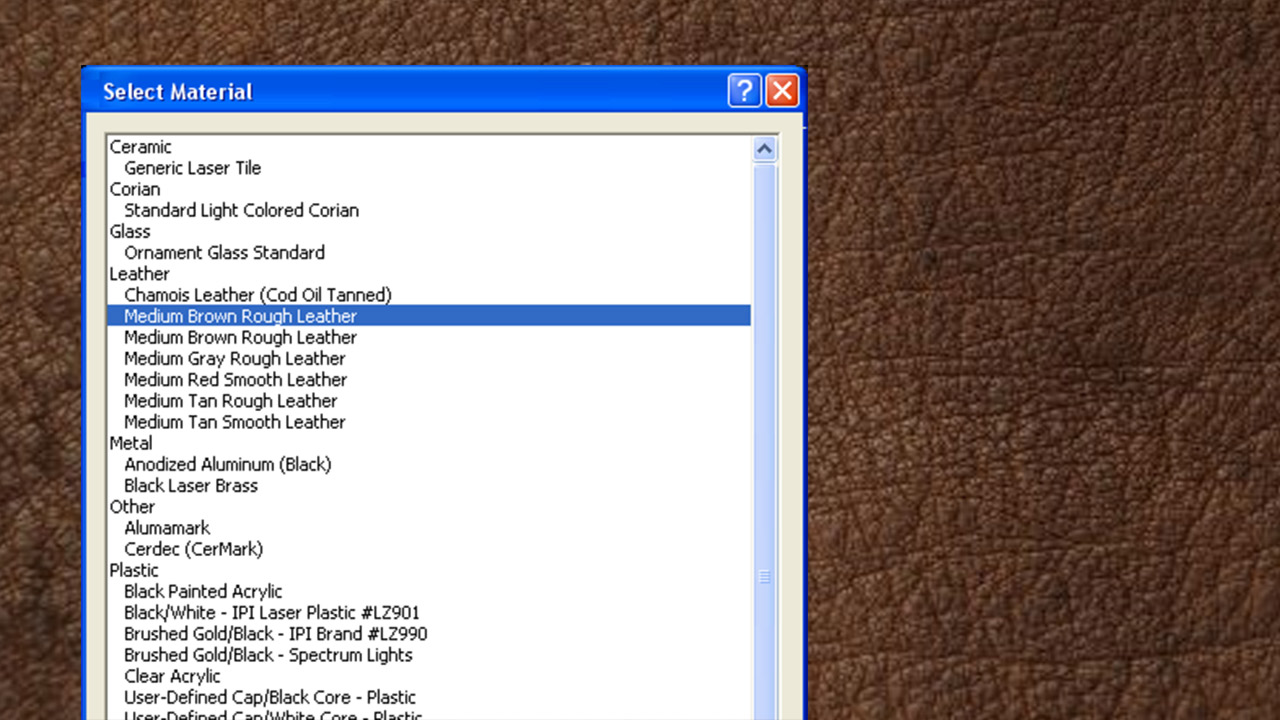Select Medium Gray Rough Leather
1280x720 pixels.
coord(234,359)
